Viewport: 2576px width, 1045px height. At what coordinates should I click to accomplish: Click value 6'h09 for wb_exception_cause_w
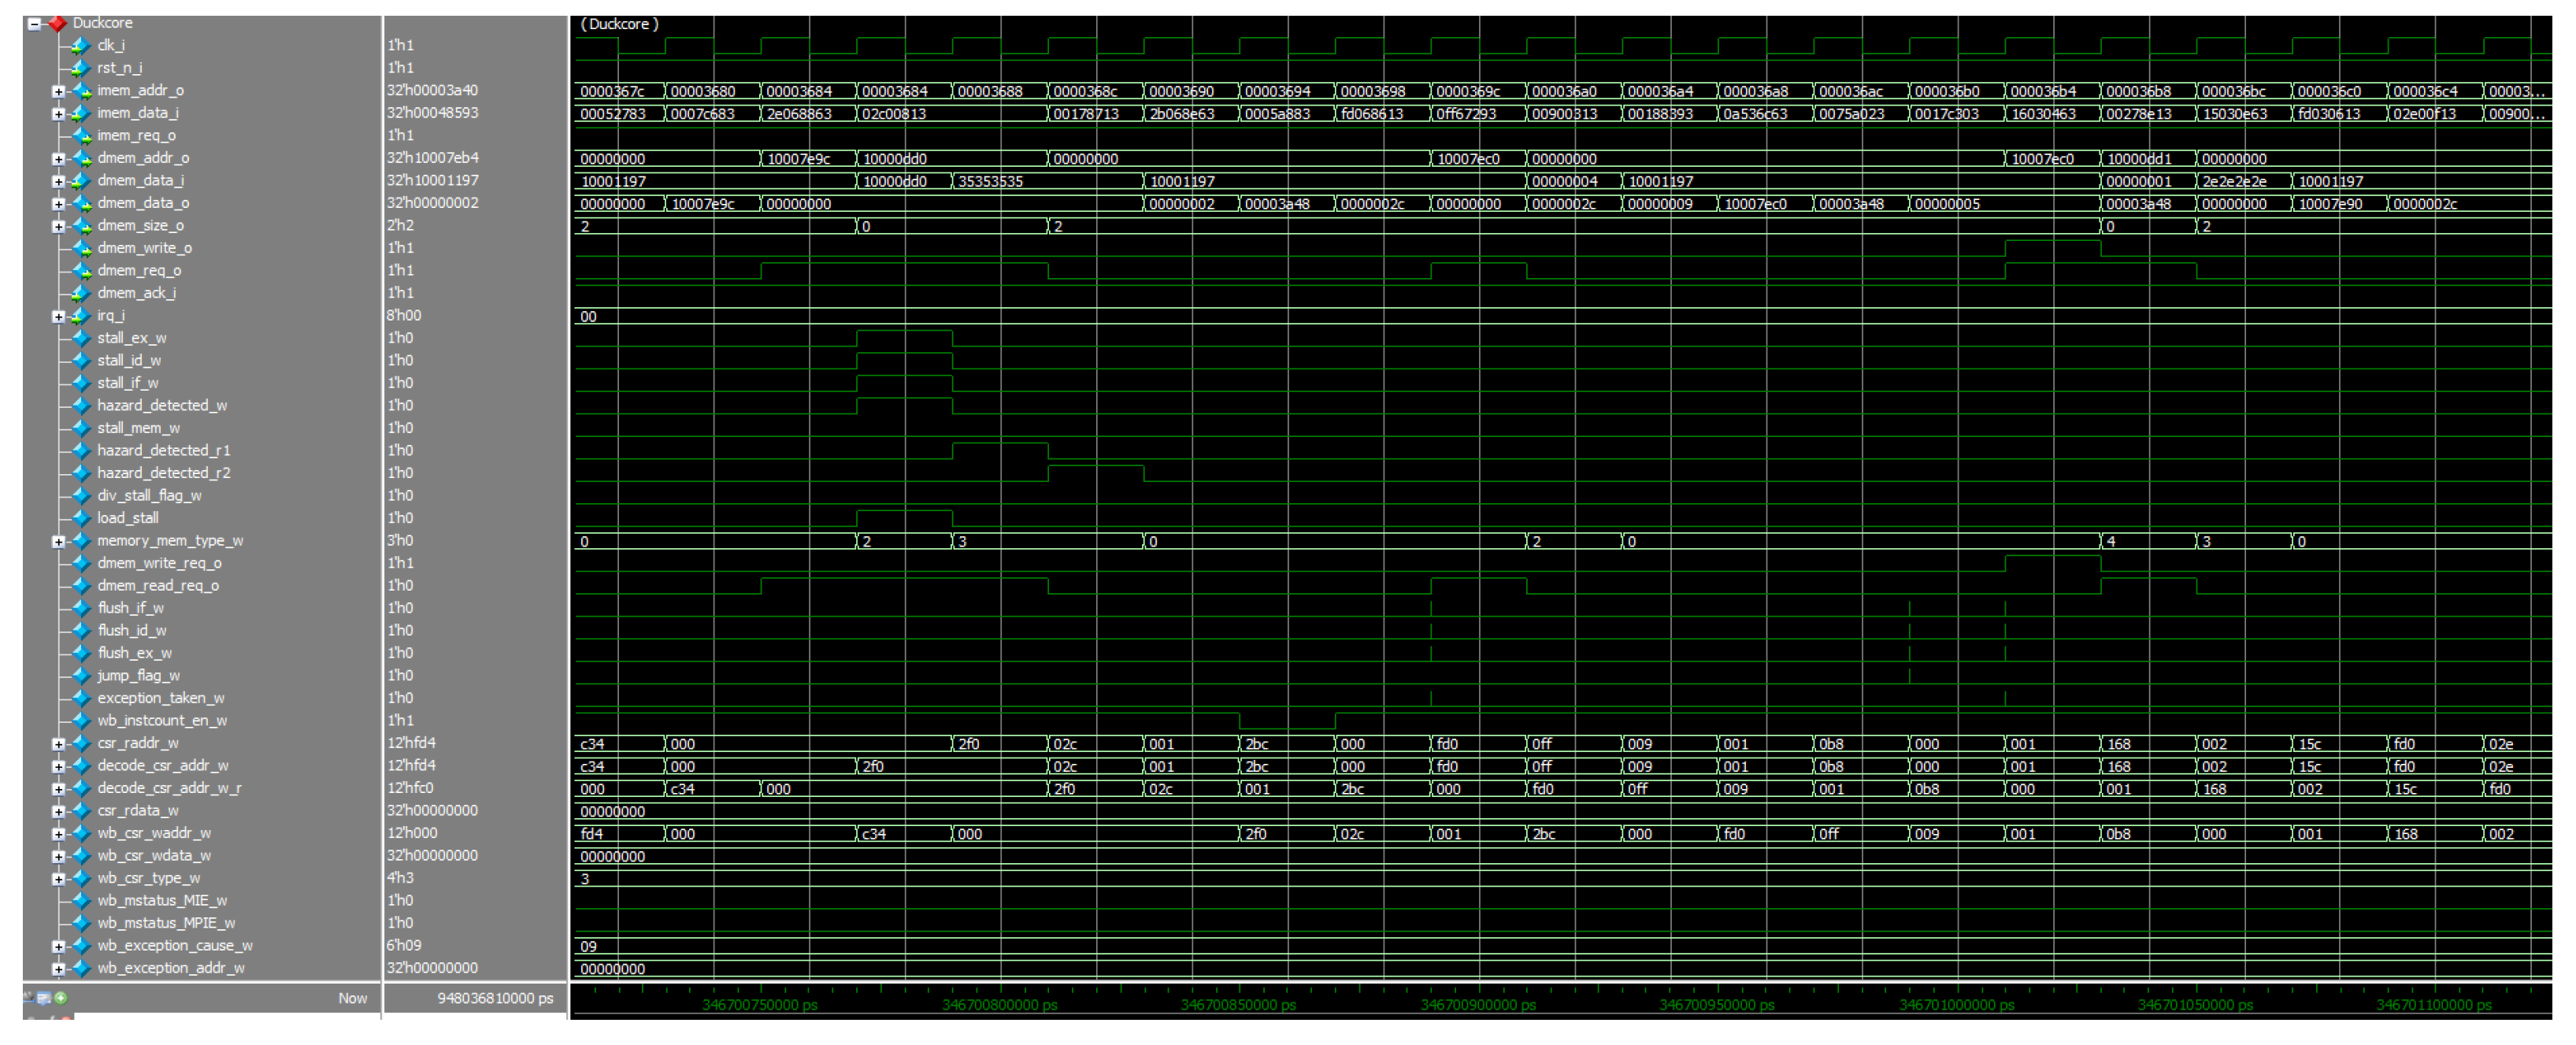[404, 946]
